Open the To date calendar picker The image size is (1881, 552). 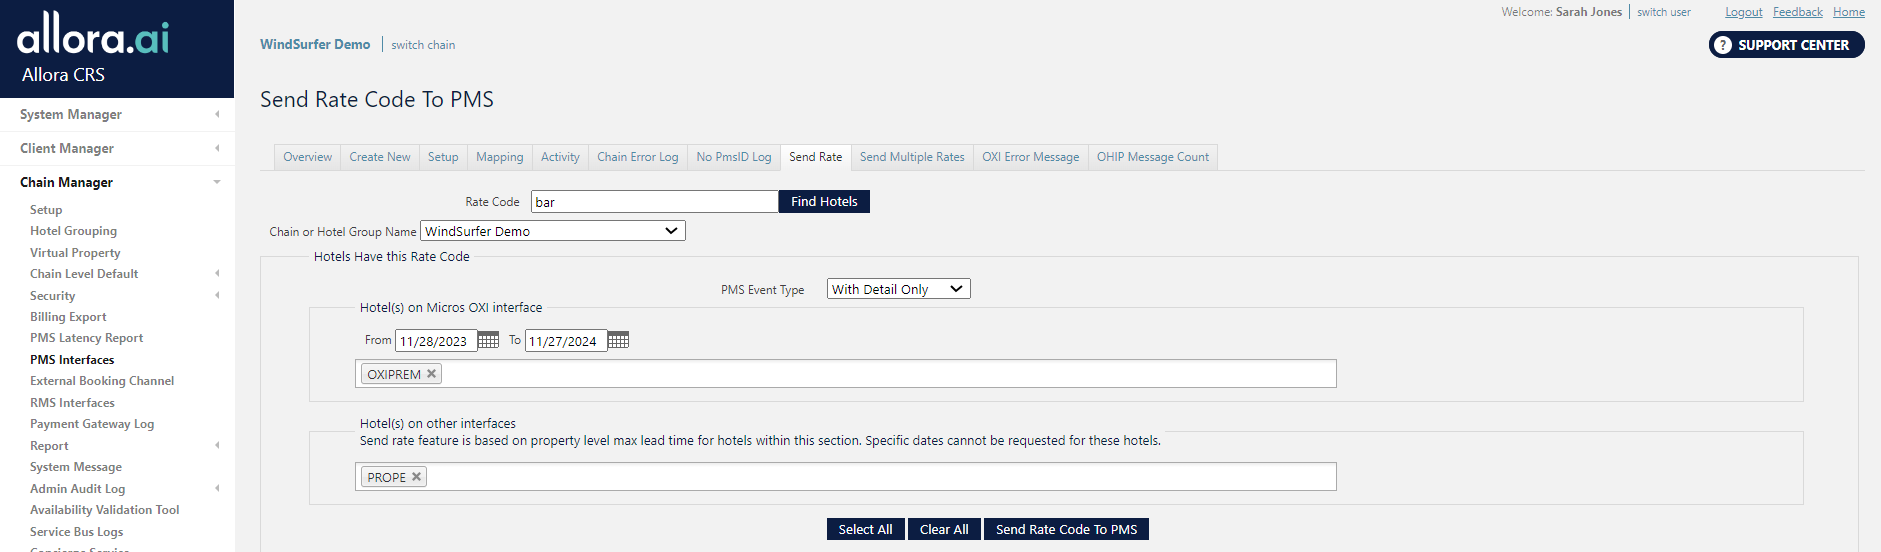(618, 340)
